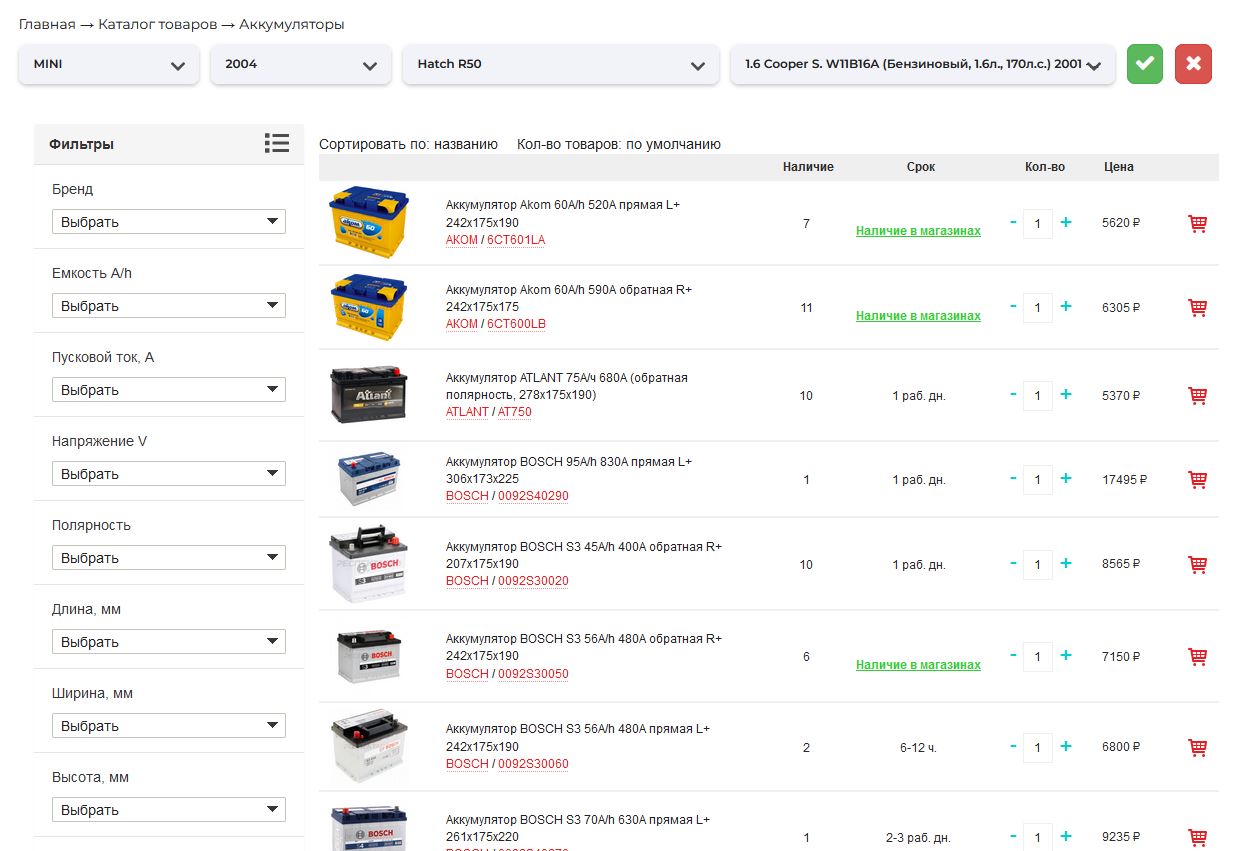Expand the Бренд filter dropdown
Screen dimensions: 1254x851
(169, 222)
